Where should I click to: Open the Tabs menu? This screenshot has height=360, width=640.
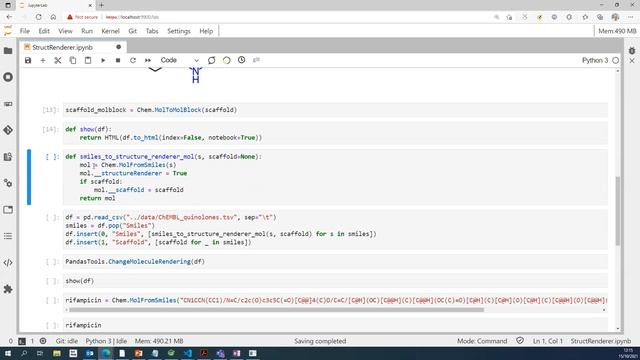tap(152, 31)
